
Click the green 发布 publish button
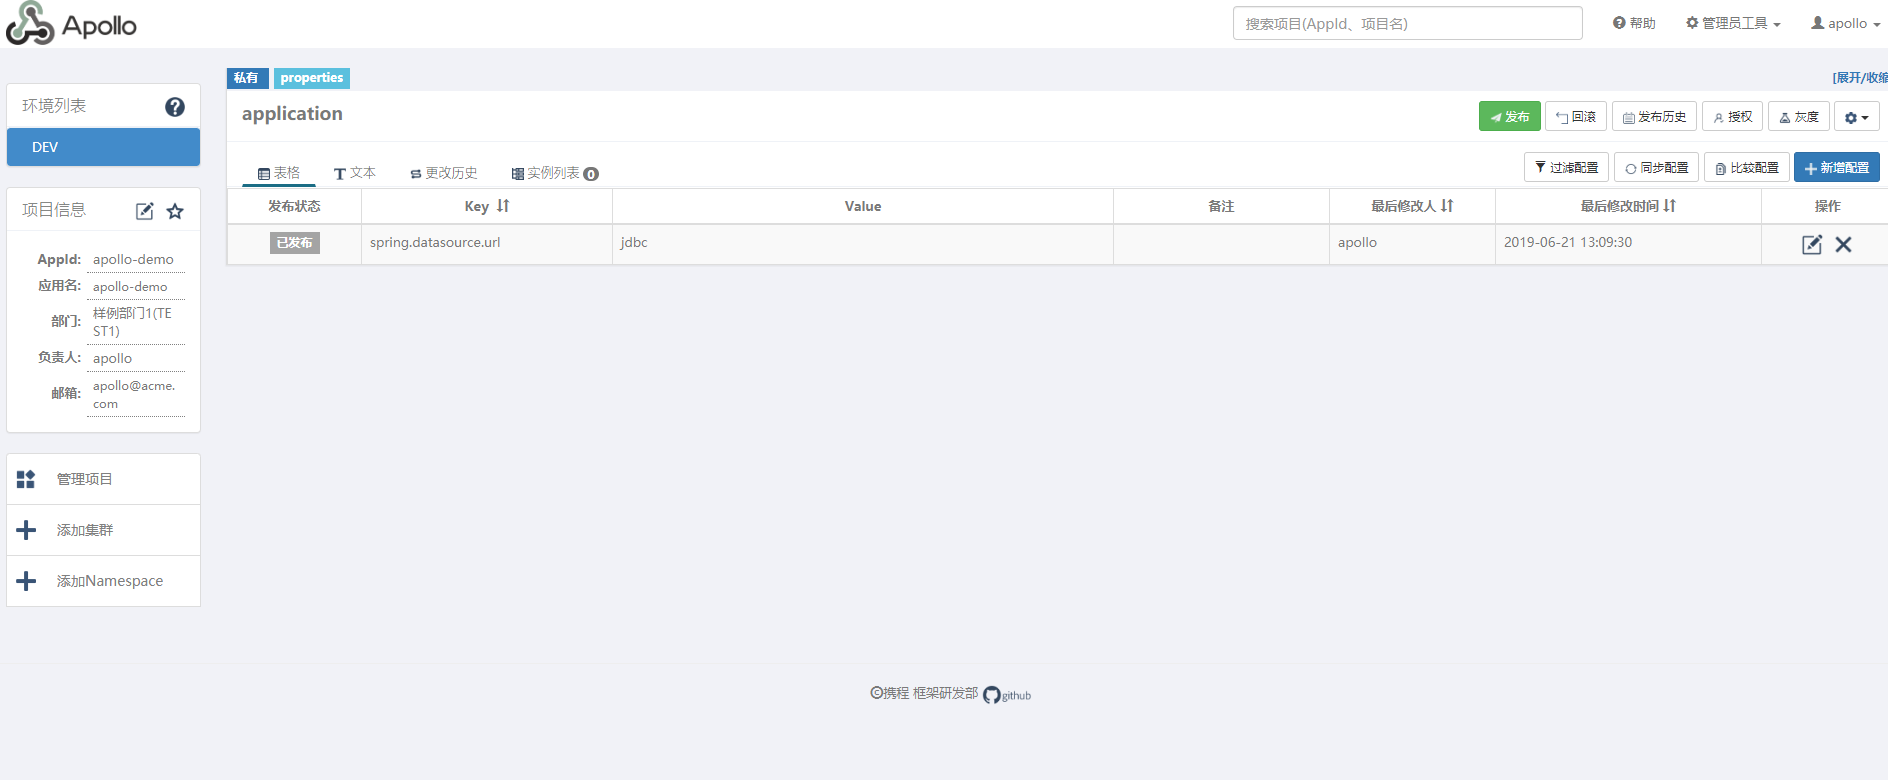(1509, 117)
